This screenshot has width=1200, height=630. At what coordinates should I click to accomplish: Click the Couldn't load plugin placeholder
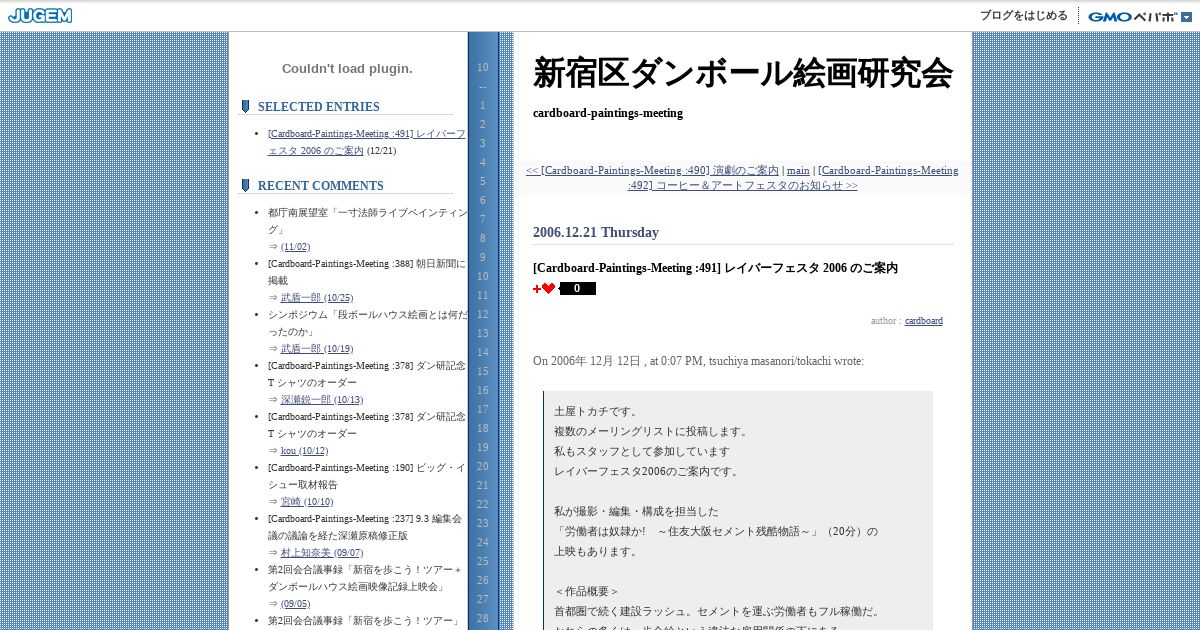(x=347, y=69)
